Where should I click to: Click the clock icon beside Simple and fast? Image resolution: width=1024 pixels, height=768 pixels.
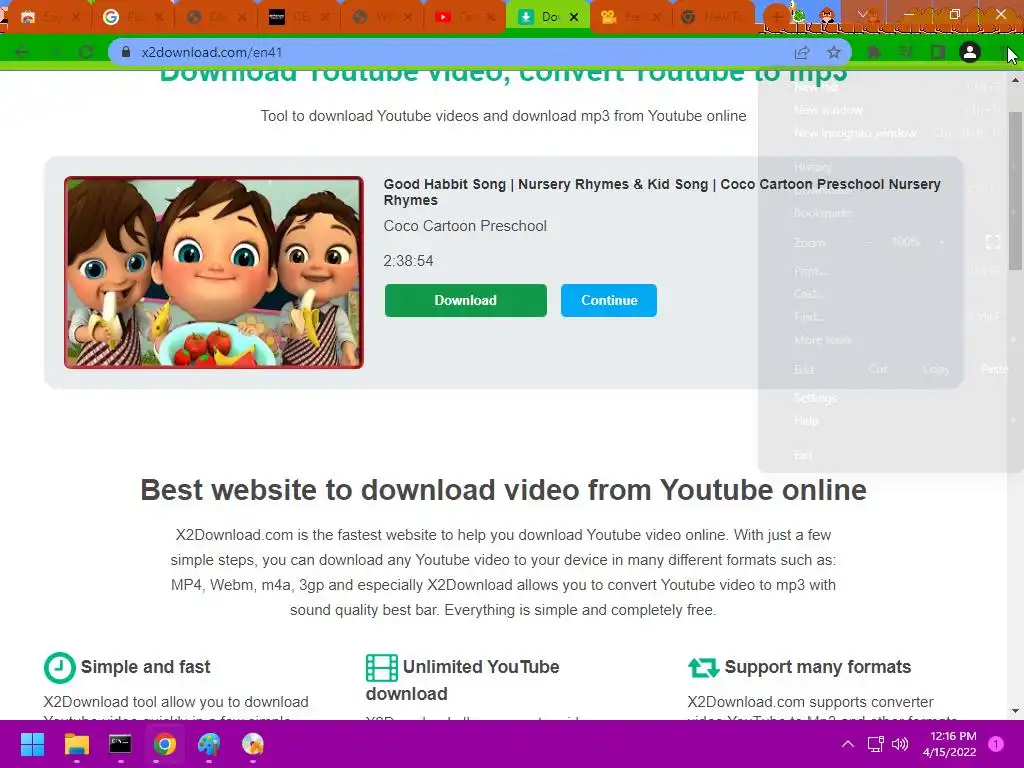coord(59,667)
